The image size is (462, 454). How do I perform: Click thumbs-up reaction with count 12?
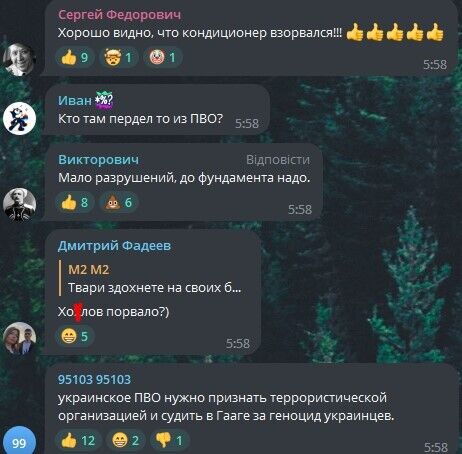click(x=78, y=441)
